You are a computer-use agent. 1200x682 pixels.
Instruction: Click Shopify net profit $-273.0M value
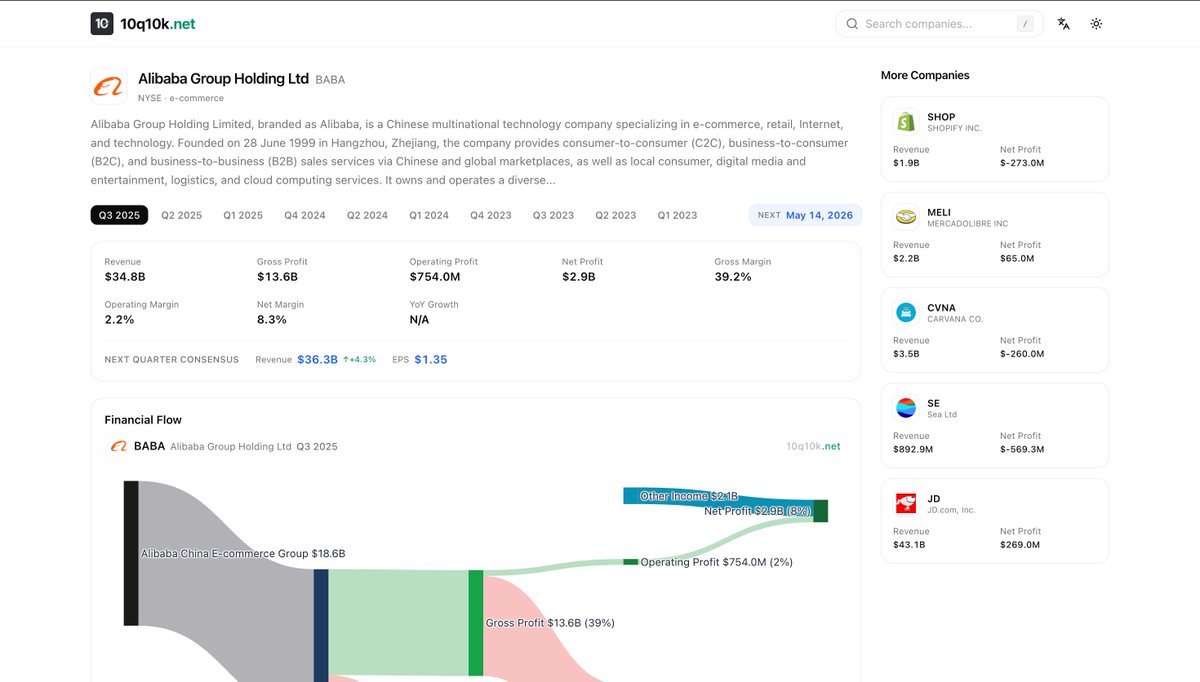1022,163
